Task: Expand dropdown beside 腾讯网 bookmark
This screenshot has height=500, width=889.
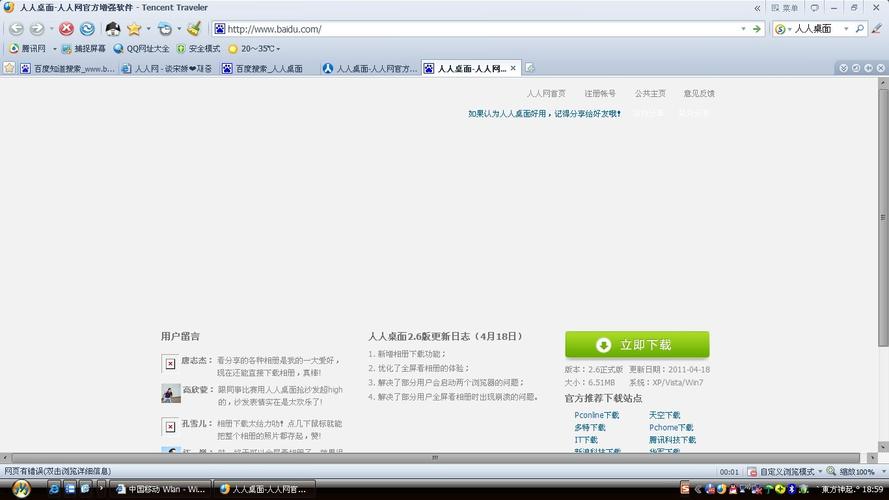Action: click(x=55, y=49)
